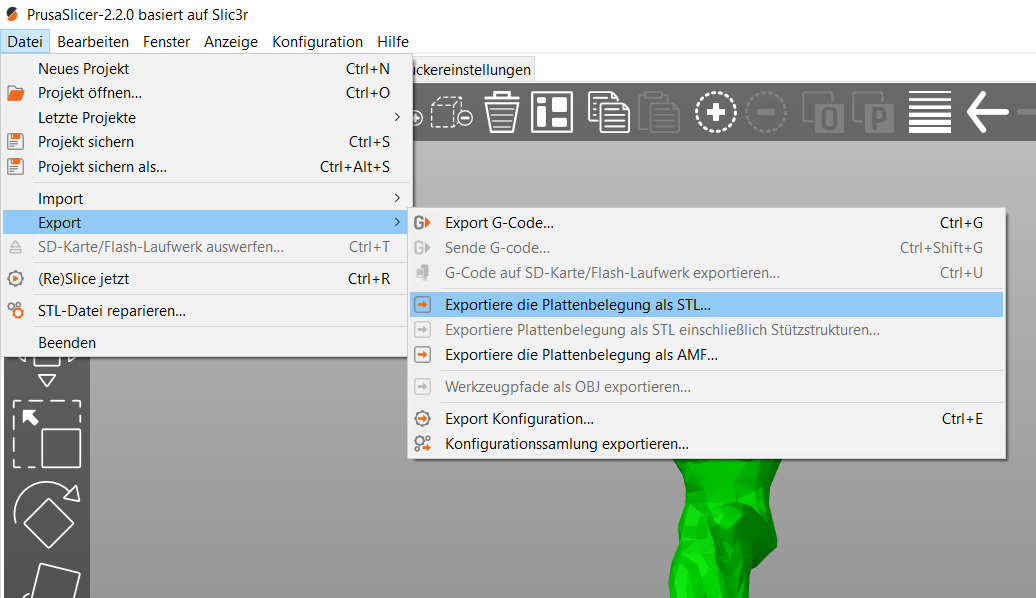Viewport: 1036px width, 598px height.
Task: Click the undo left arrow icon
Action: click(987, 112)
